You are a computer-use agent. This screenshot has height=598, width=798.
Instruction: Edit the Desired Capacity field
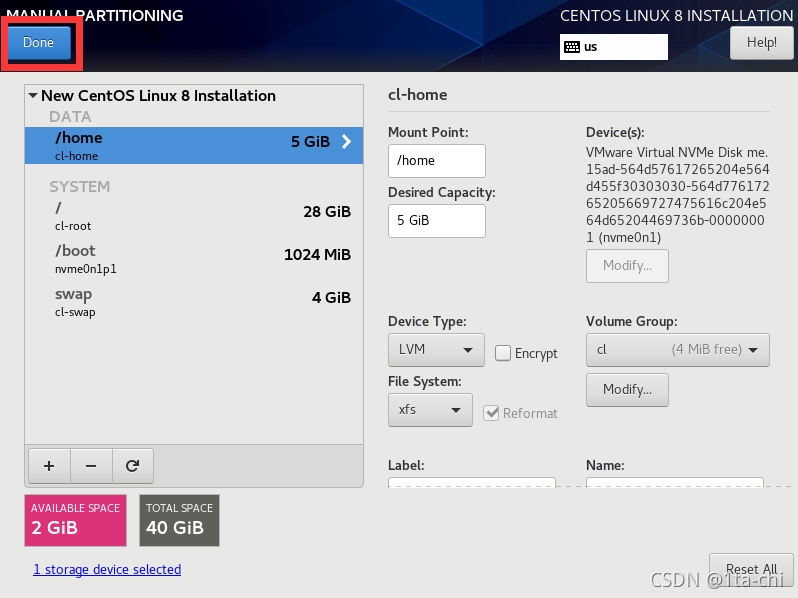[x=437, y=221]
